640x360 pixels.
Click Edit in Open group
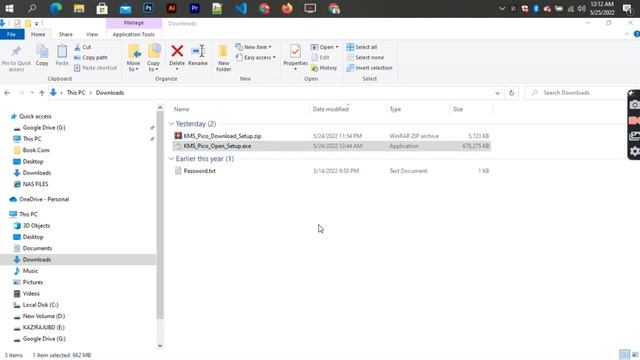pyautogui.click(x=320, y=58)
